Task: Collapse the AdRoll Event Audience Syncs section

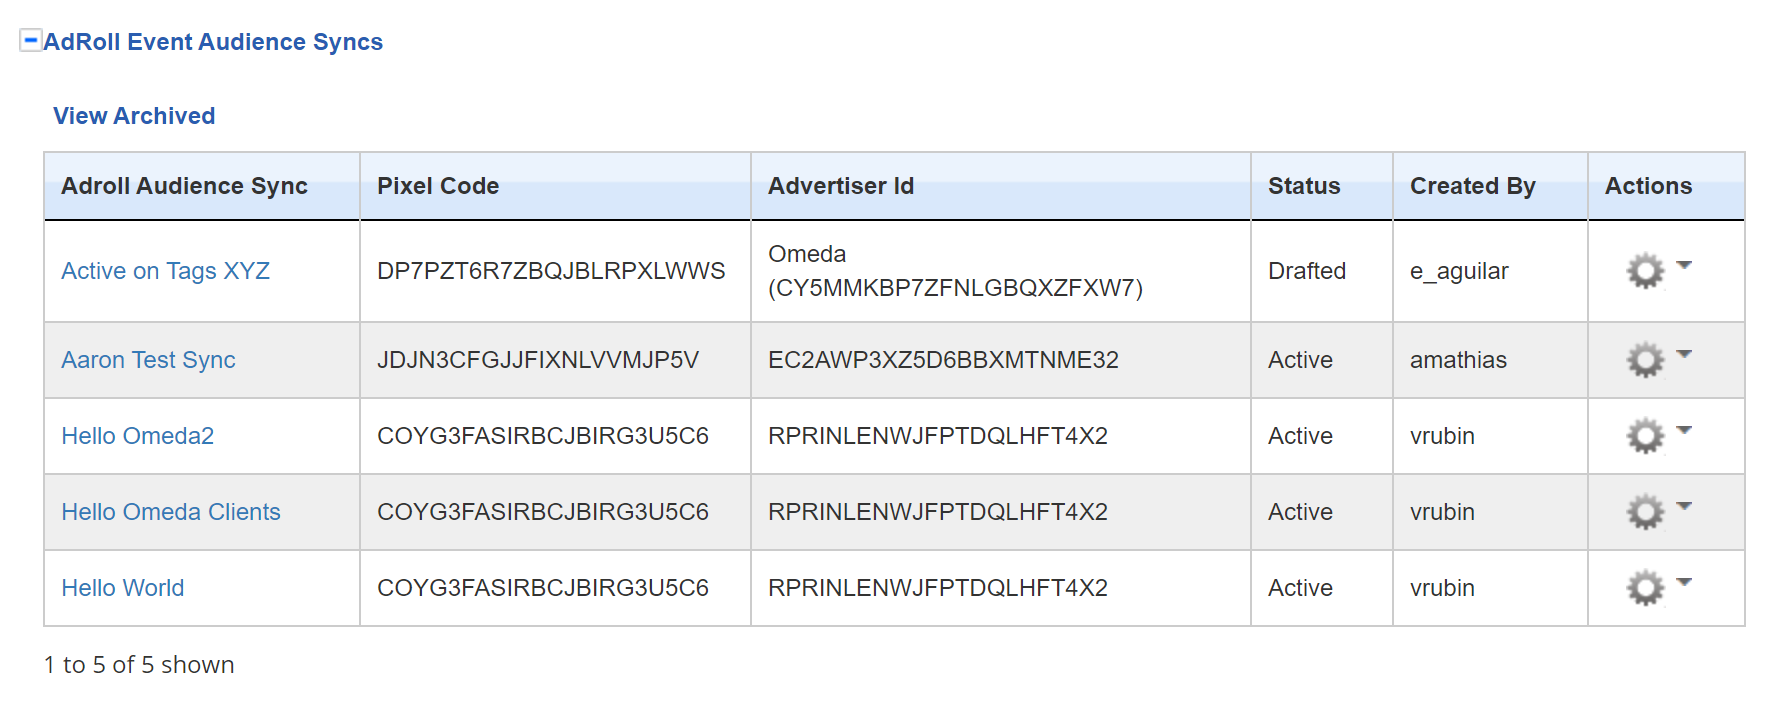Action: tap(31, 41)
